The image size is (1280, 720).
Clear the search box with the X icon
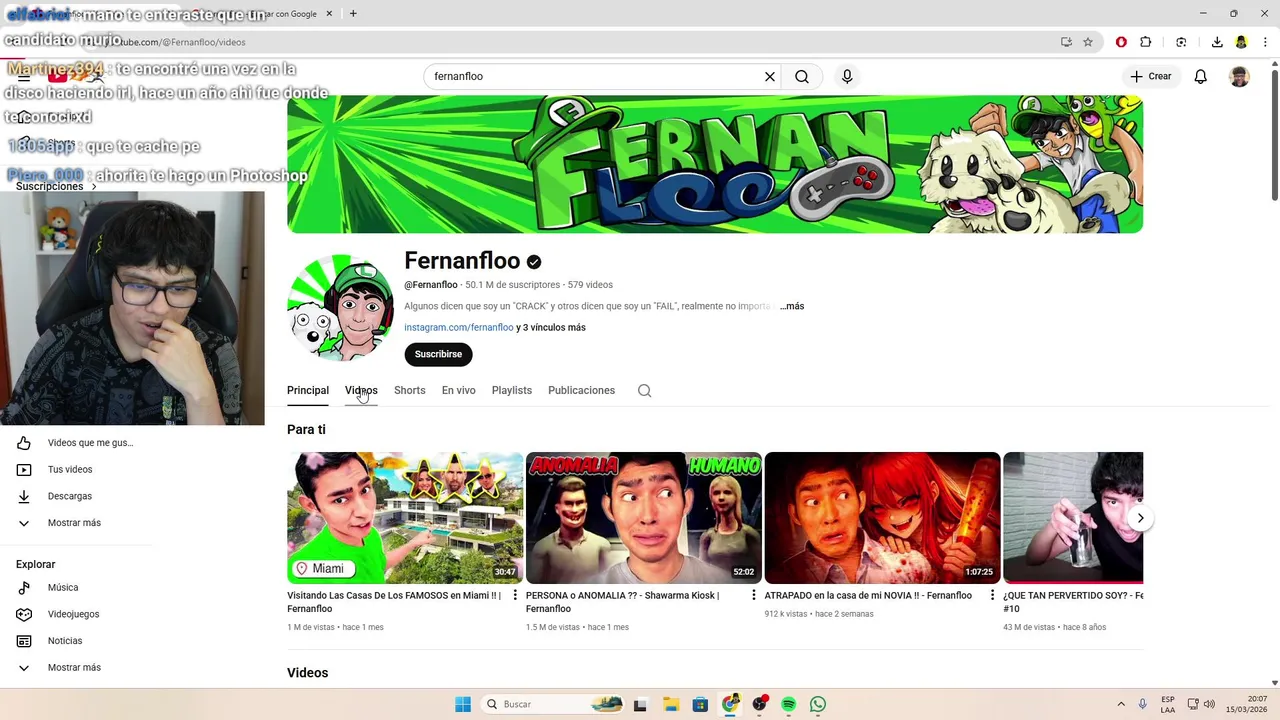point(770,76)
